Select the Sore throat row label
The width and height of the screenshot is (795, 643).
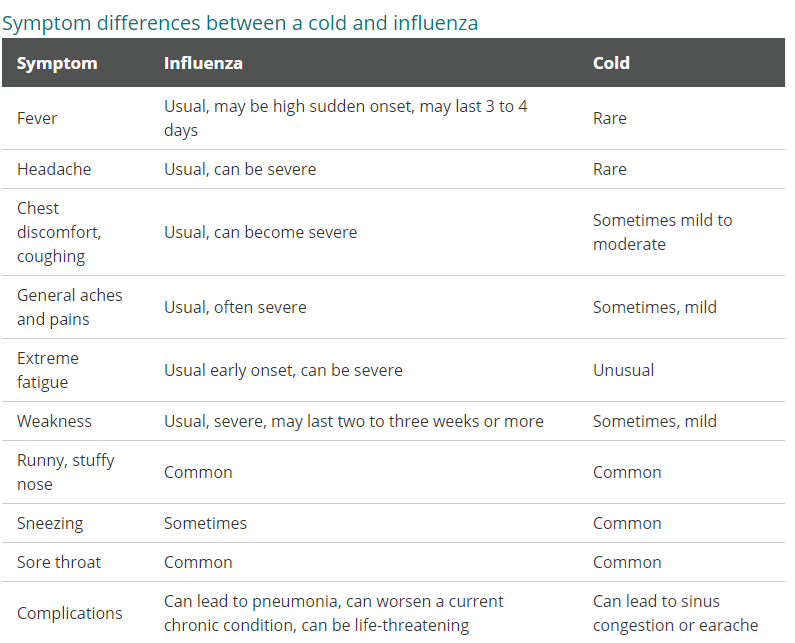[x=59, y=562]
